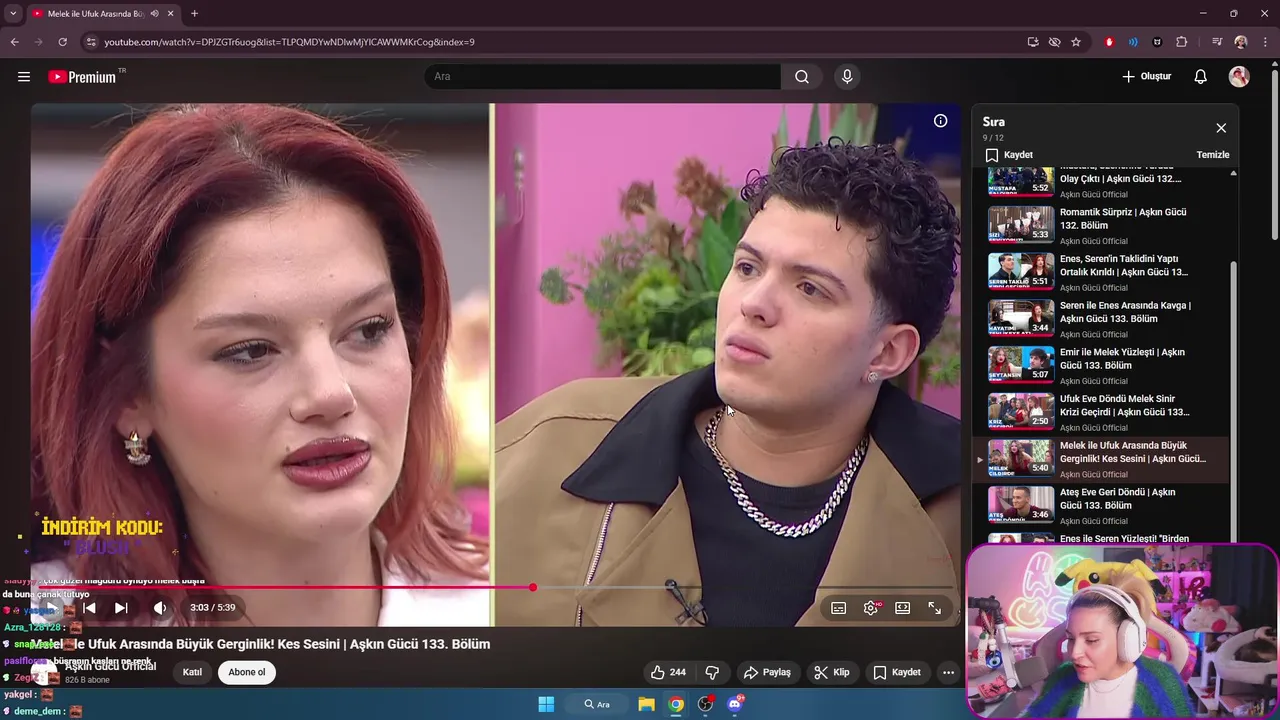1280x720 pixels.
Task: Create a clip with Klip button
Action: 832,672
